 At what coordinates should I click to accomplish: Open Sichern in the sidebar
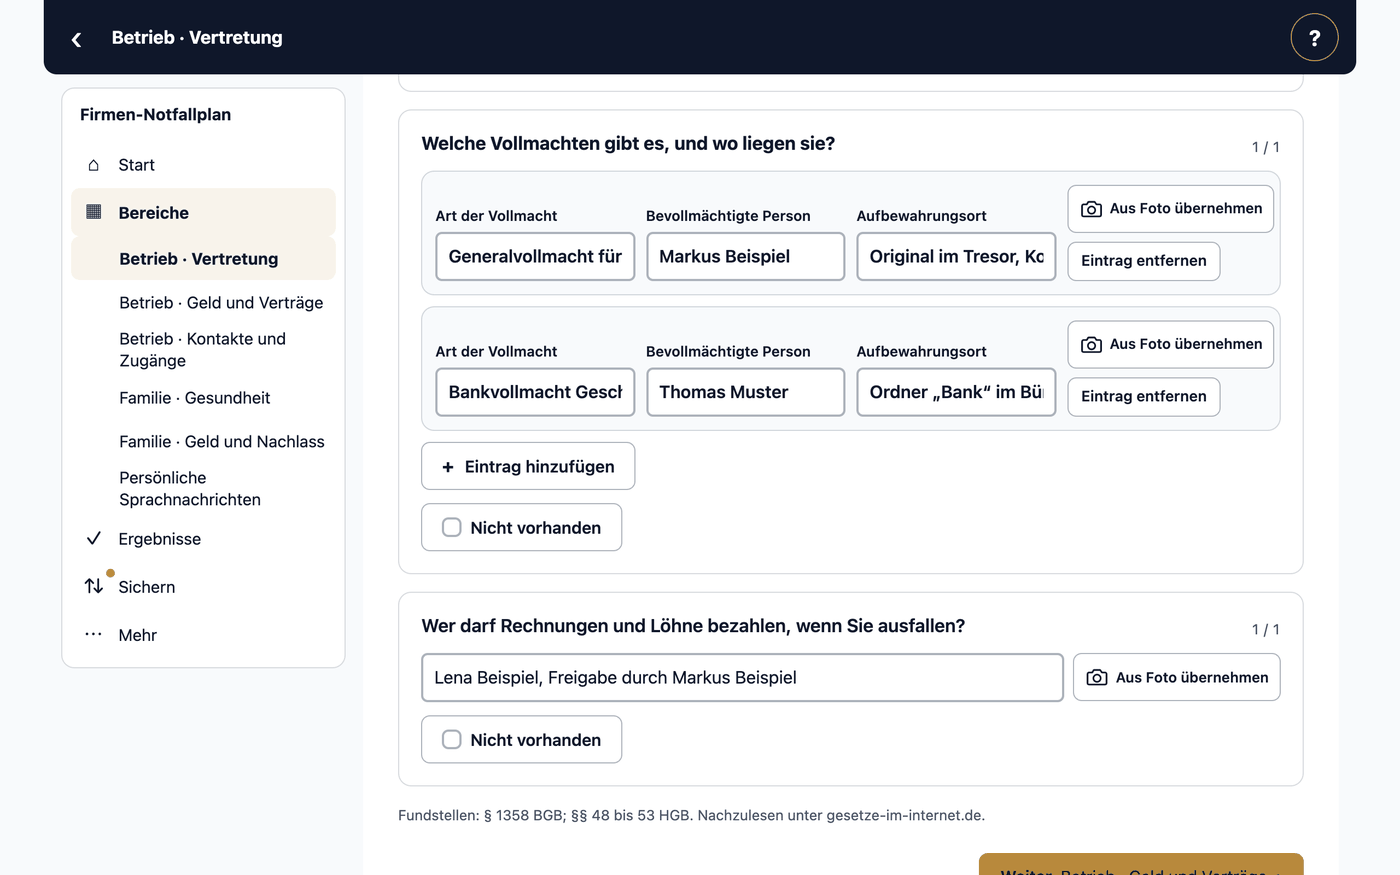click(203, 586)
